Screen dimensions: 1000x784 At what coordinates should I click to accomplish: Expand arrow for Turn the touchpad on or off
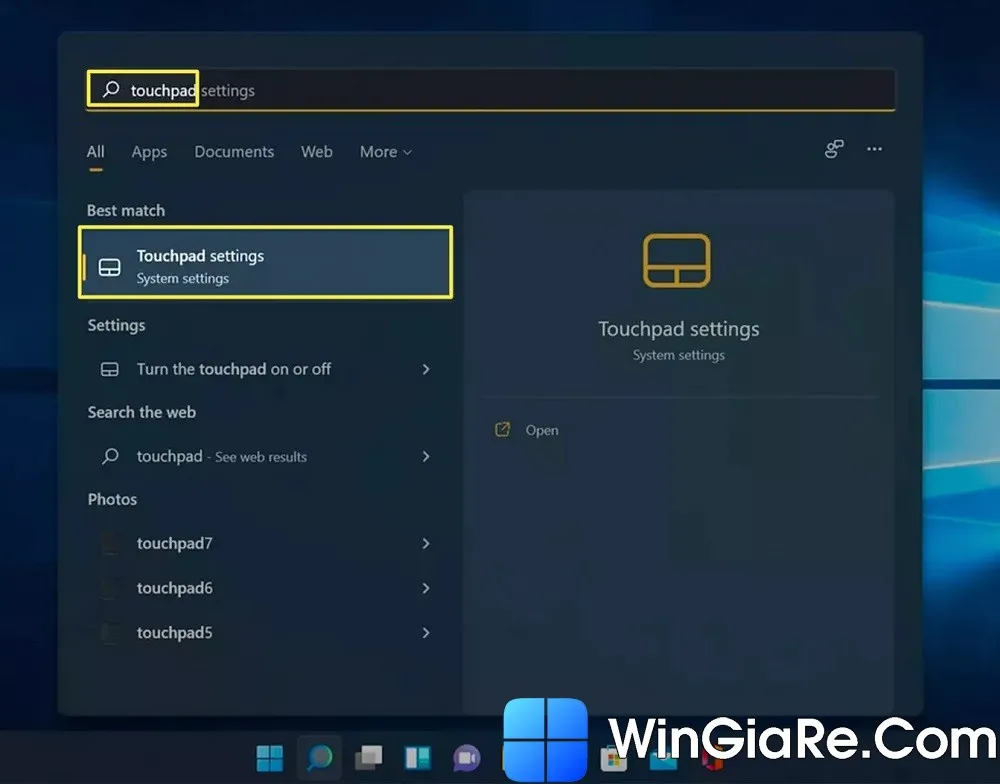426,370
